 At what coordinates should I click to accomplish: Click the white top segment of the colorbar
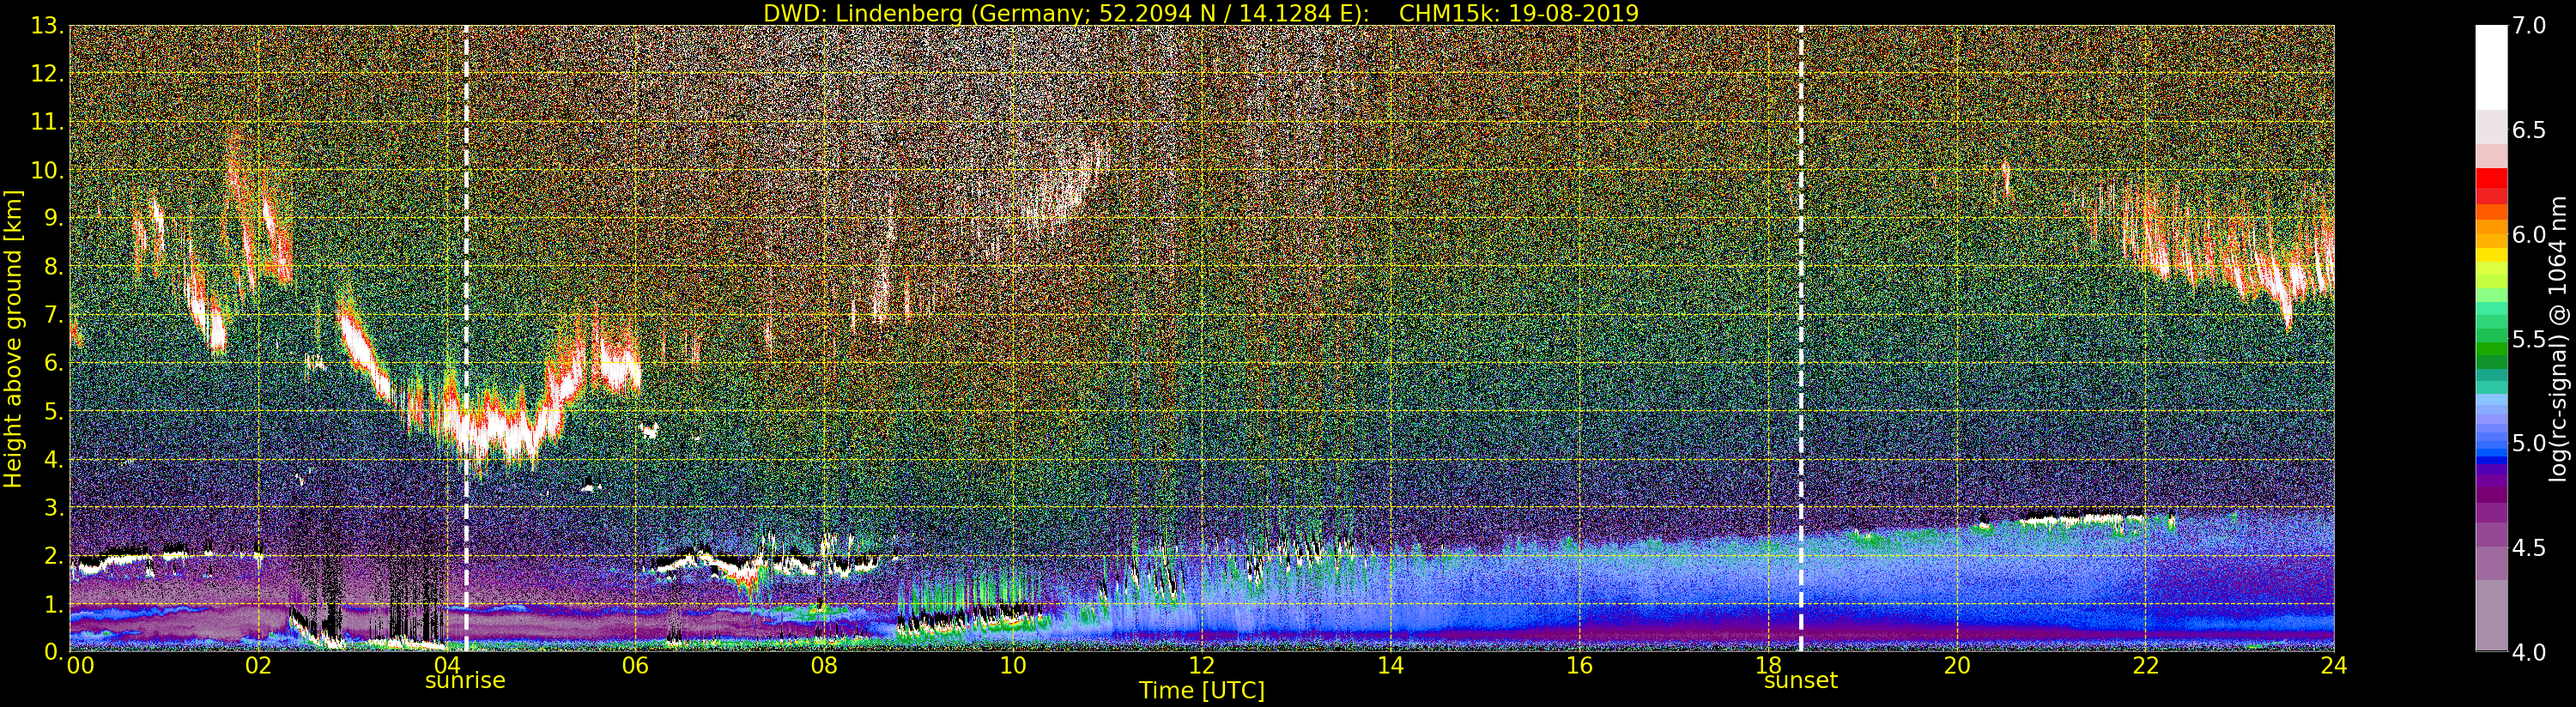pos(2491,67)
